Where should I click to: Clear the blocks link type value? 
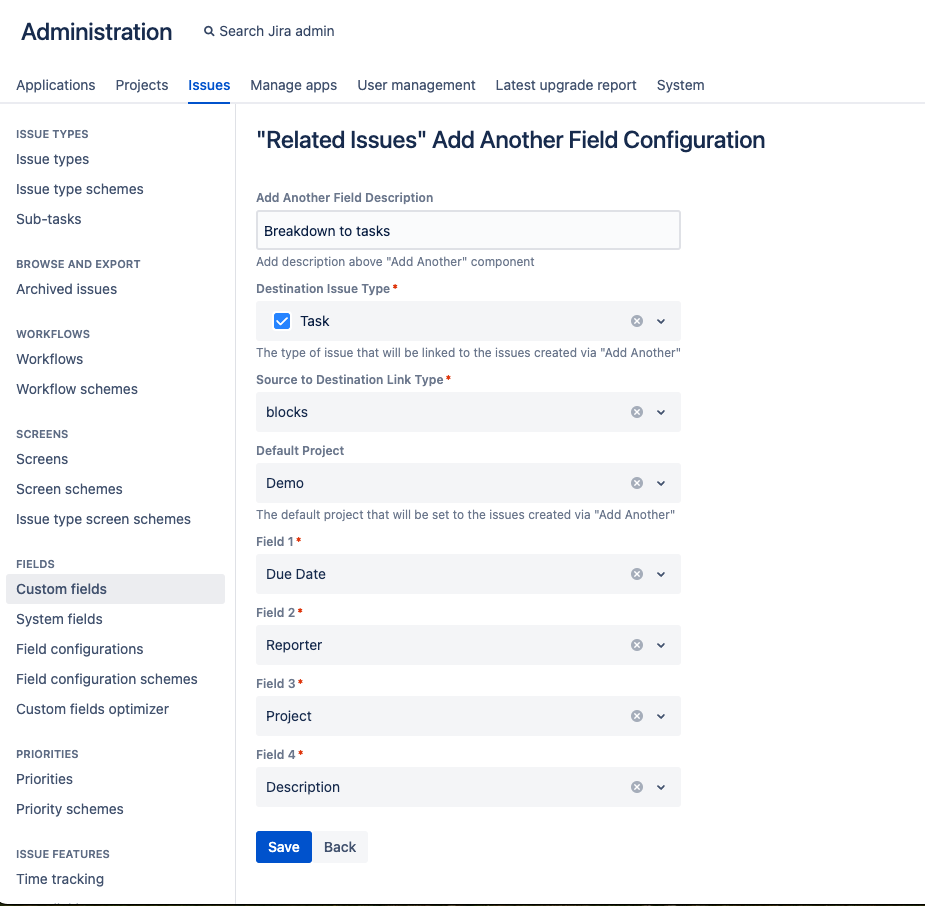637,412
